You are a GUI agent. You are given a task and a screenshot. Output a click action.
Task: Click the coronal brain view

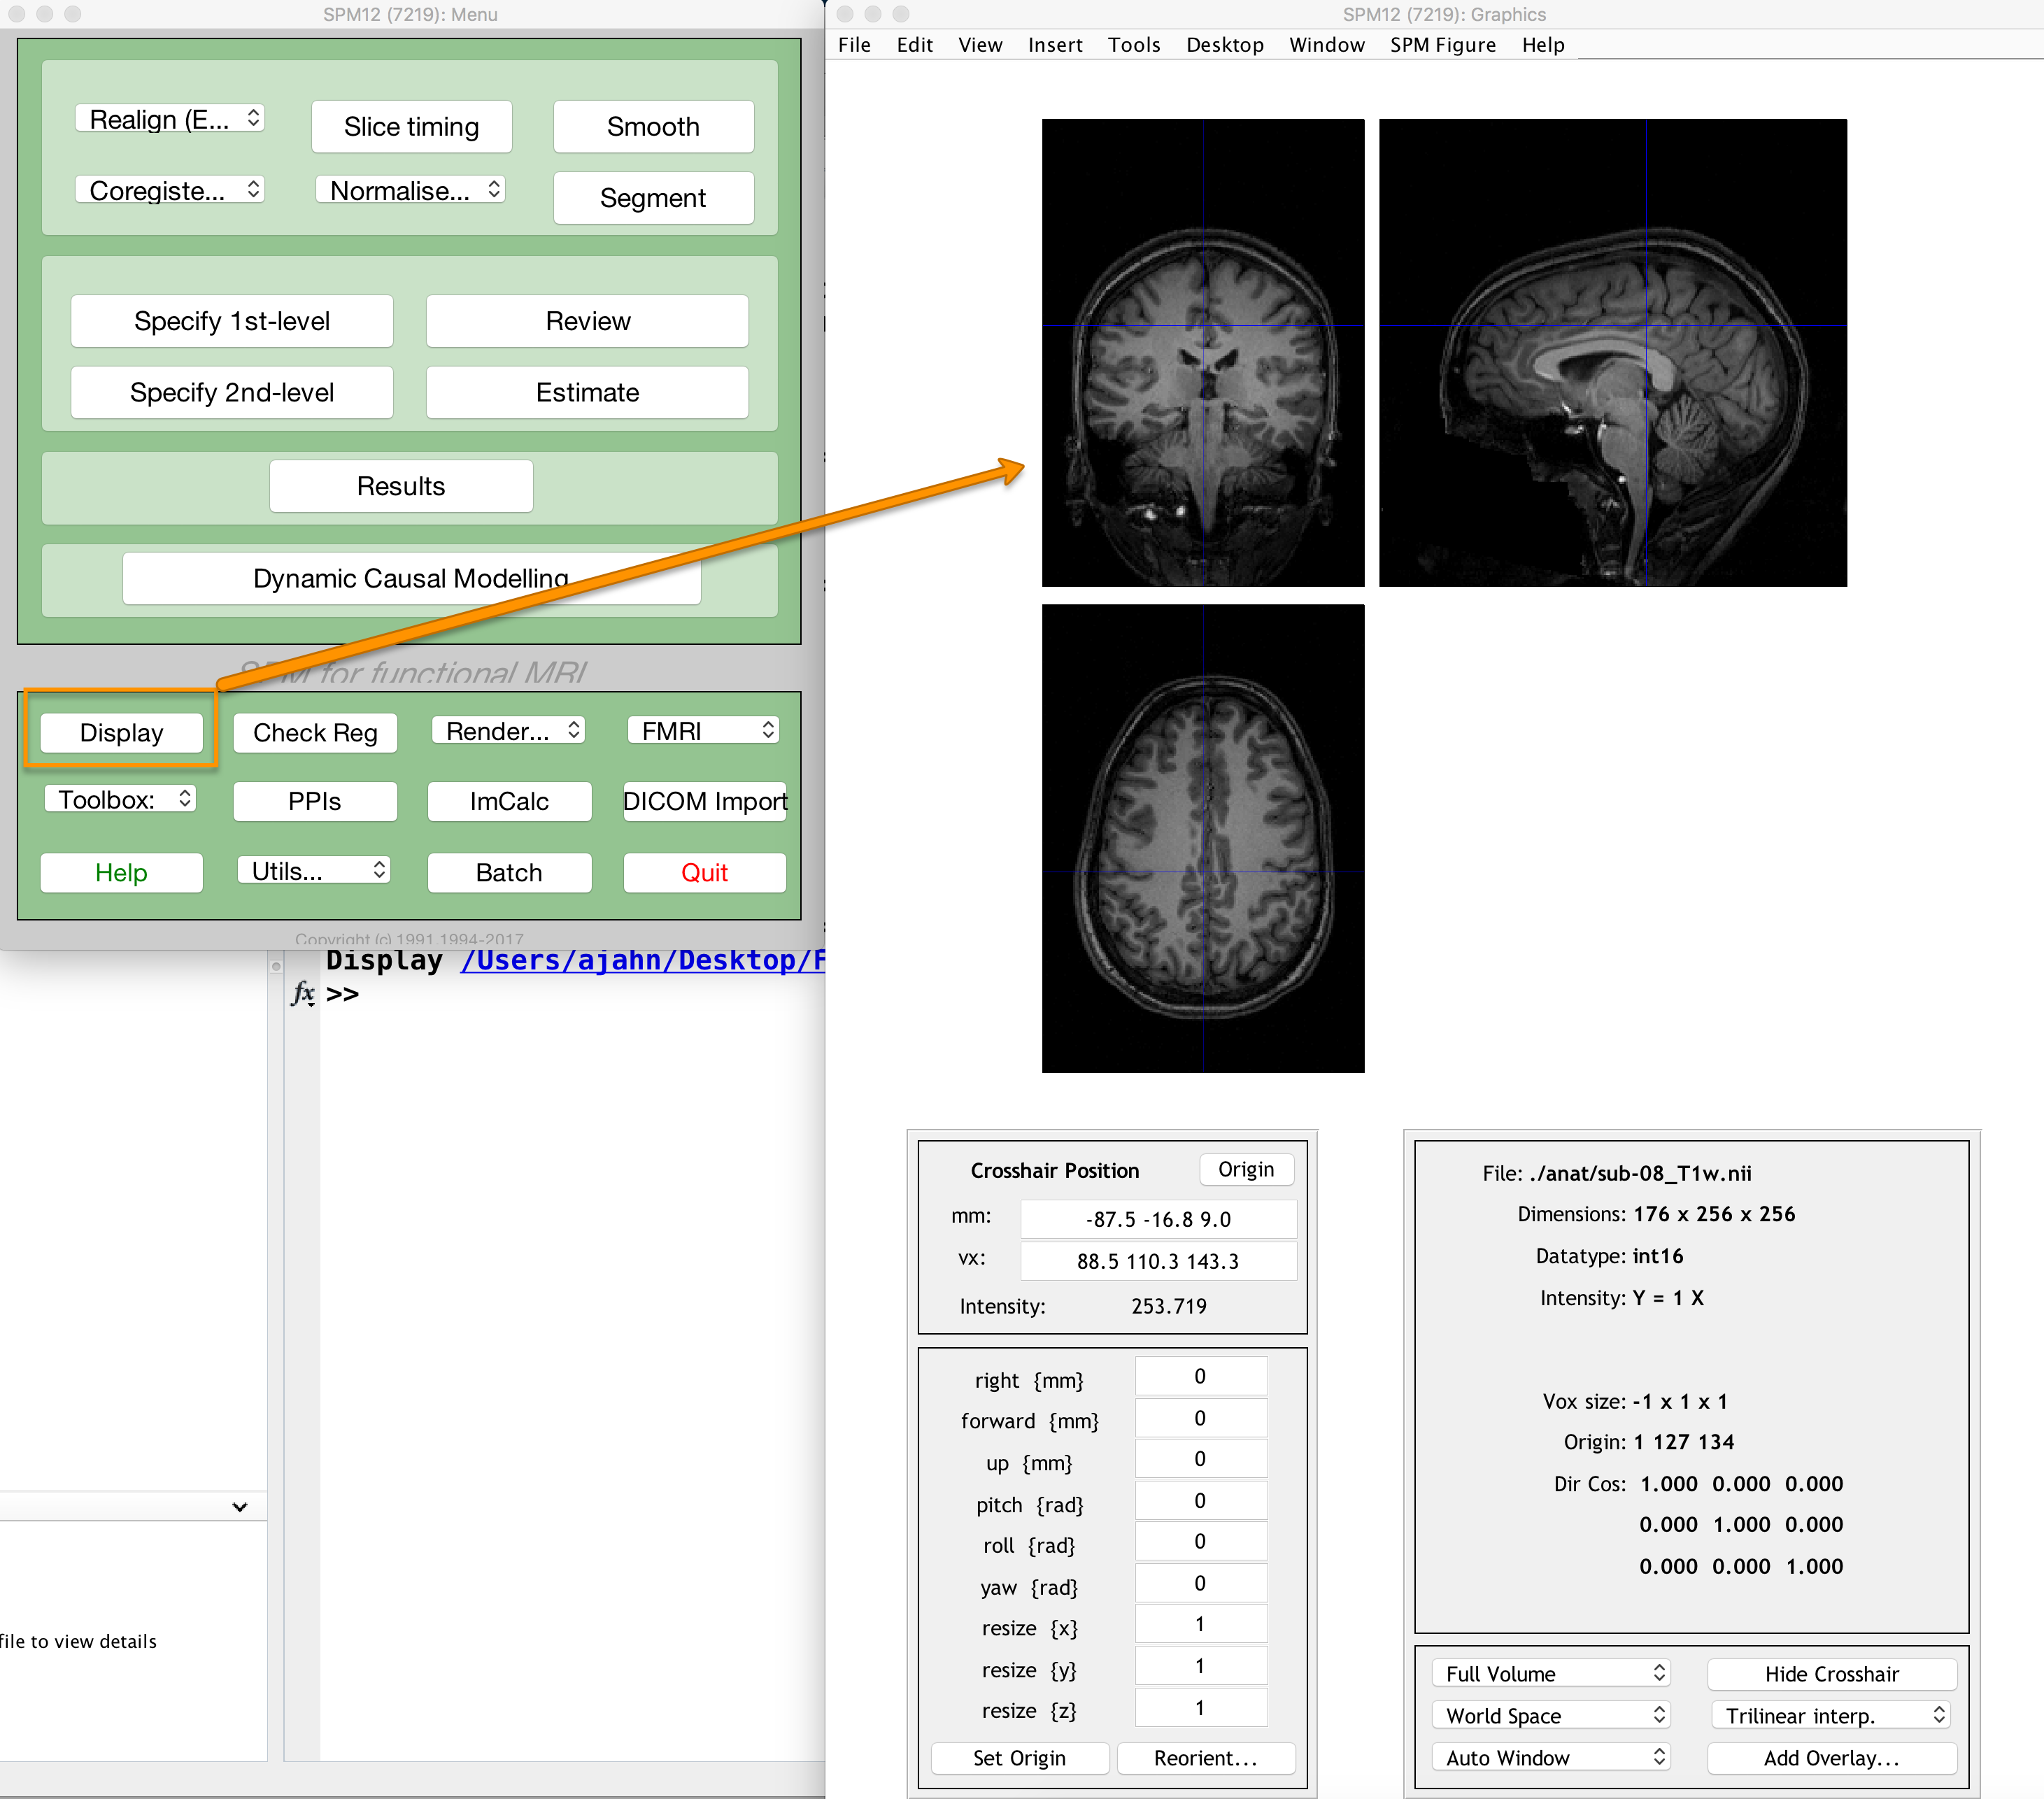(1203, 353)
